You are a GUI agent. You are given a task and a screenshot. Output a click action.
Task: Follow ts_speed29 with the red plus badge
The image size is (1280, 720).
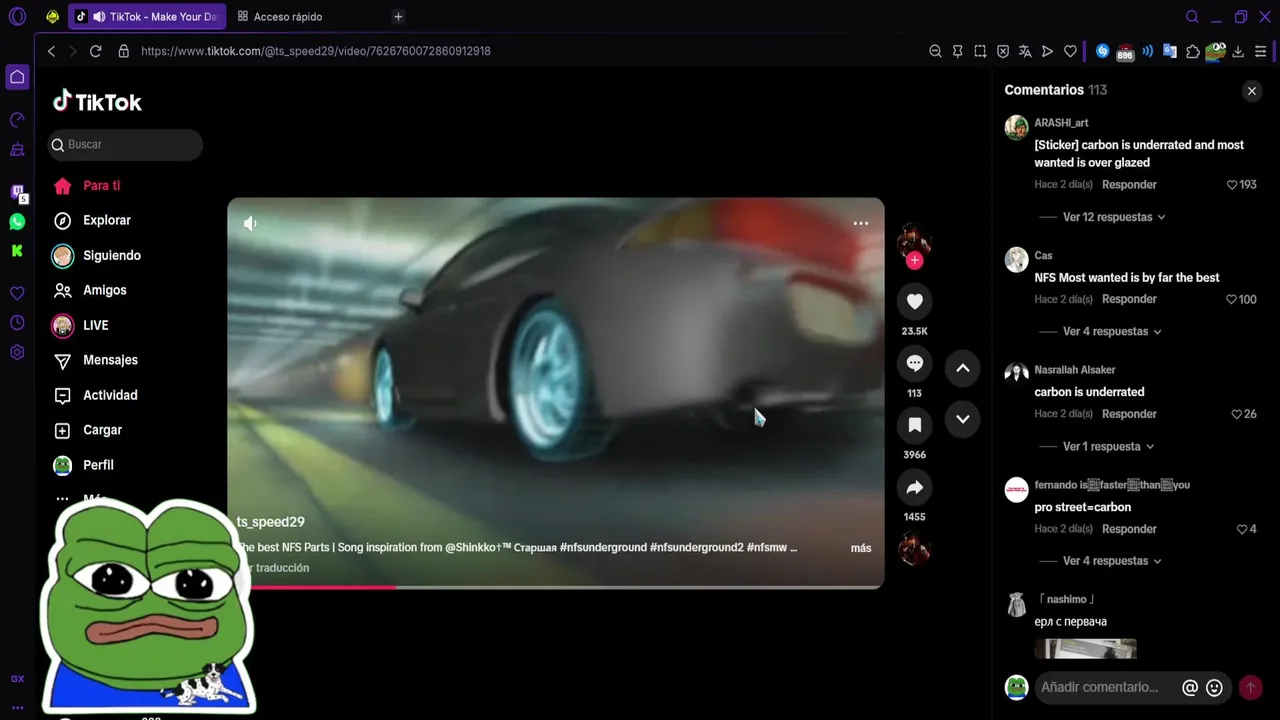coord(914,260)
